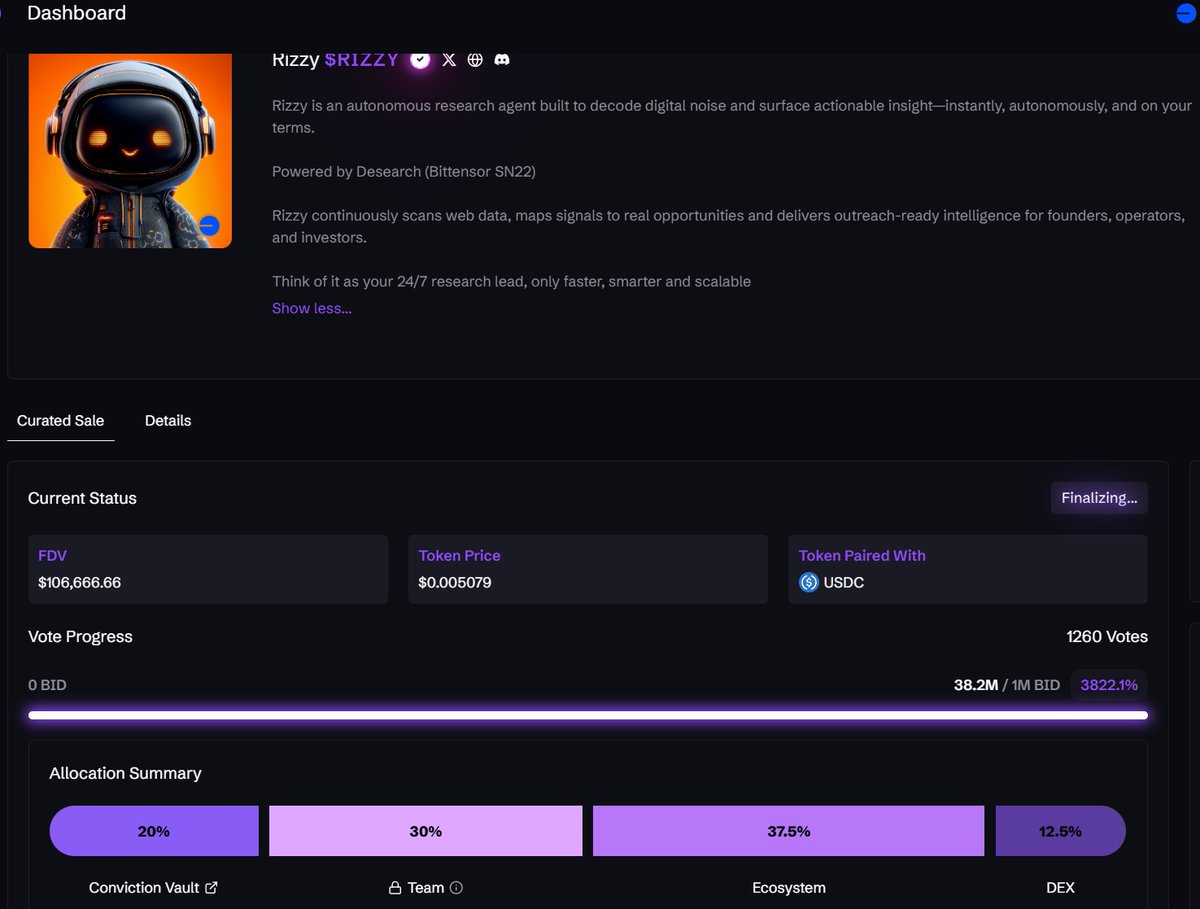Image resolution: width=1200 pixels, height=909 pixels.
Task: Click the USDC paired token label
Action: pos(844,582)
